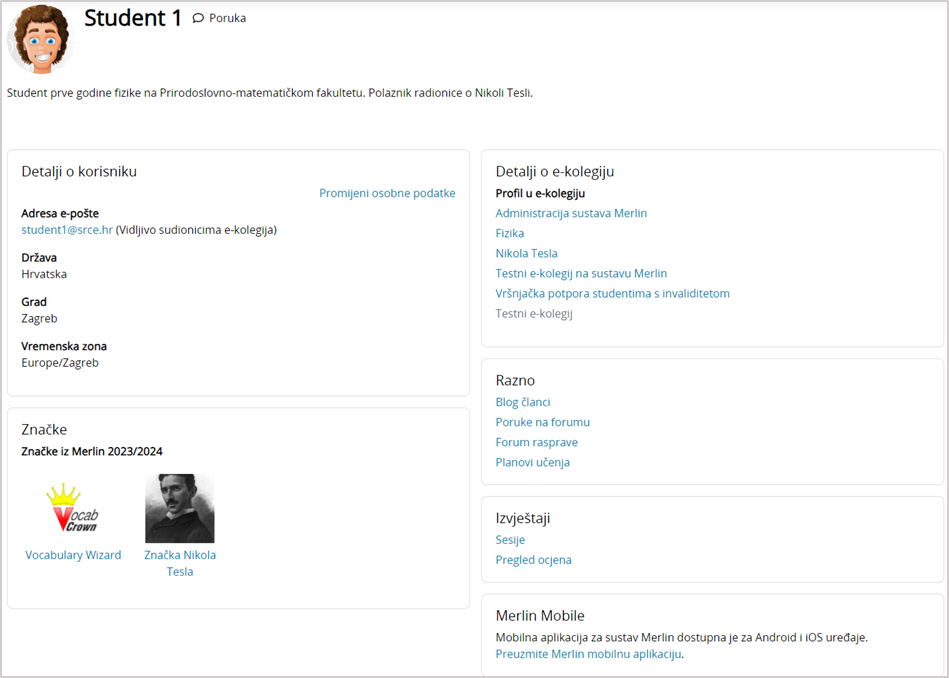The image size is (949, 678).
Task: Open the Vocab Crown badge image
Action: pyautogui.click(x=73, y=509)
